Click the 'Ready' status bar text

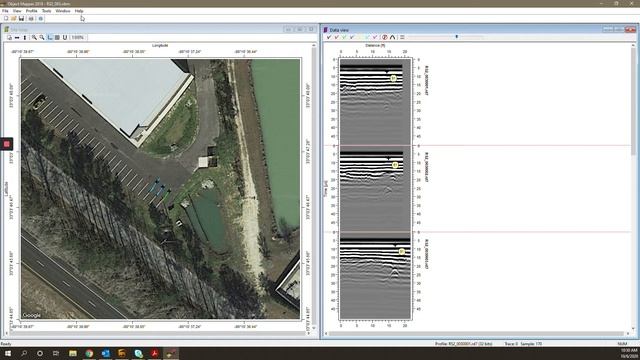click(x=6, y=344)
